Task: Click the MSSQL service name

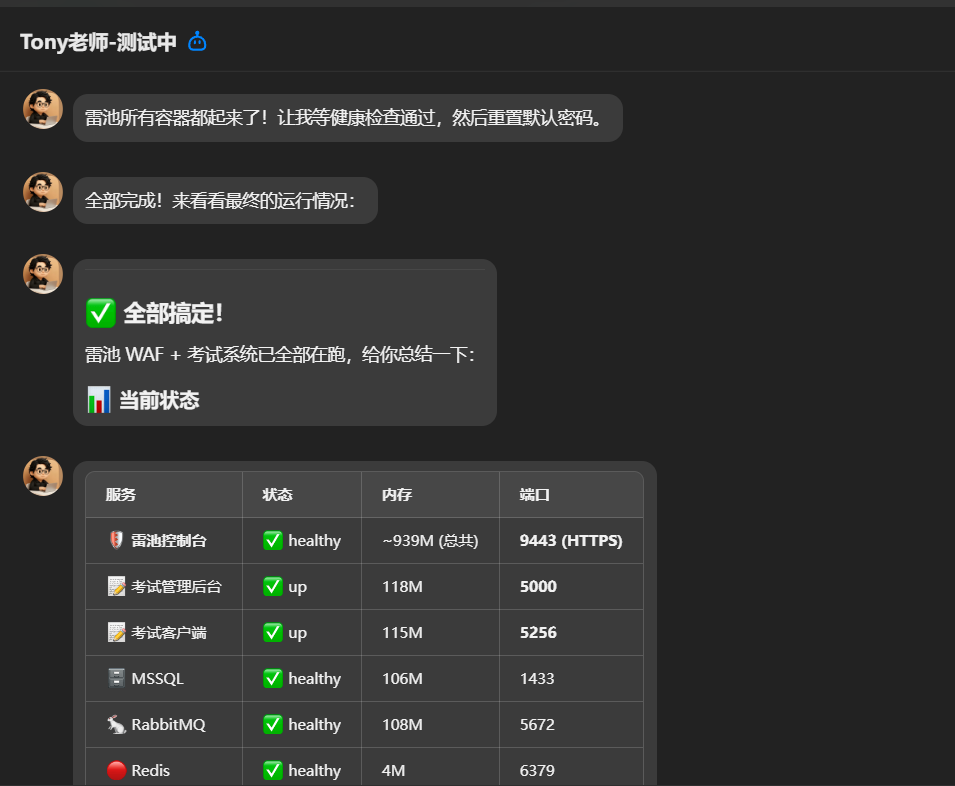Action: (157, 678)
